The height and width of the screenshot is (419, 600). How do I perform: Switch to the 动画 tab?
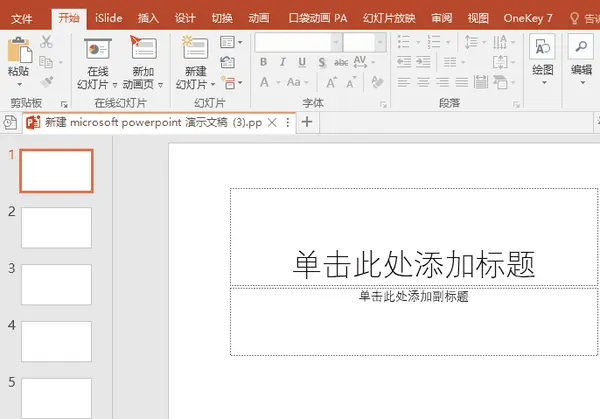[x=259, y=18]
